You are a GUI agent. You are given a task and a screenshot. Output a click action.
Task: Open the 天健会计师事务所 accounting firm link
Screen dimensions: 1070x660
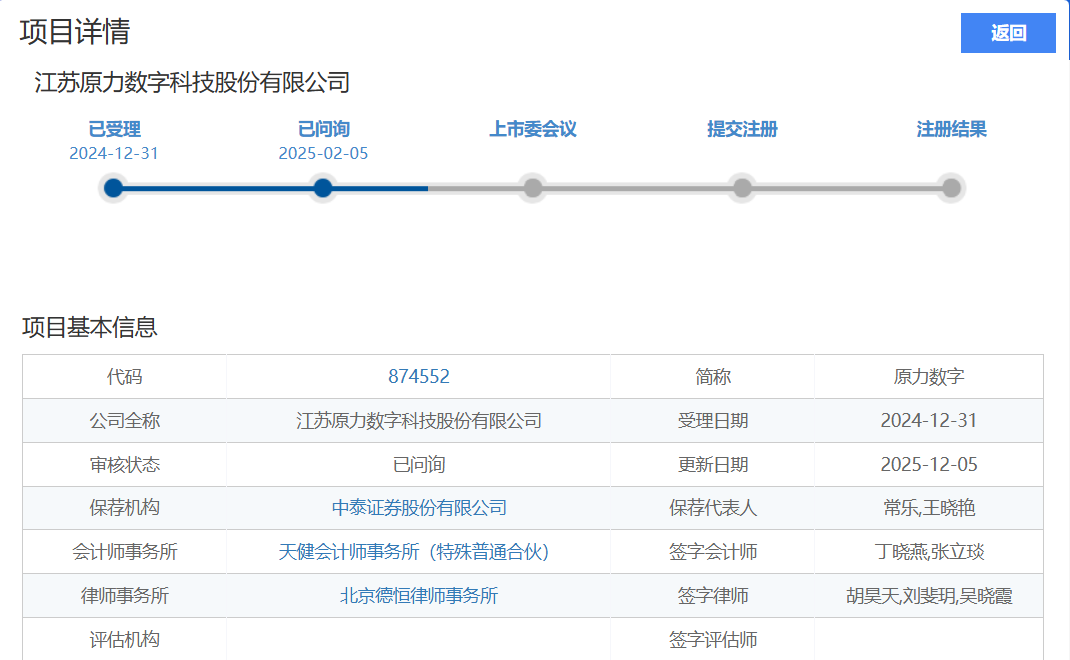click(x=418, y=551)
